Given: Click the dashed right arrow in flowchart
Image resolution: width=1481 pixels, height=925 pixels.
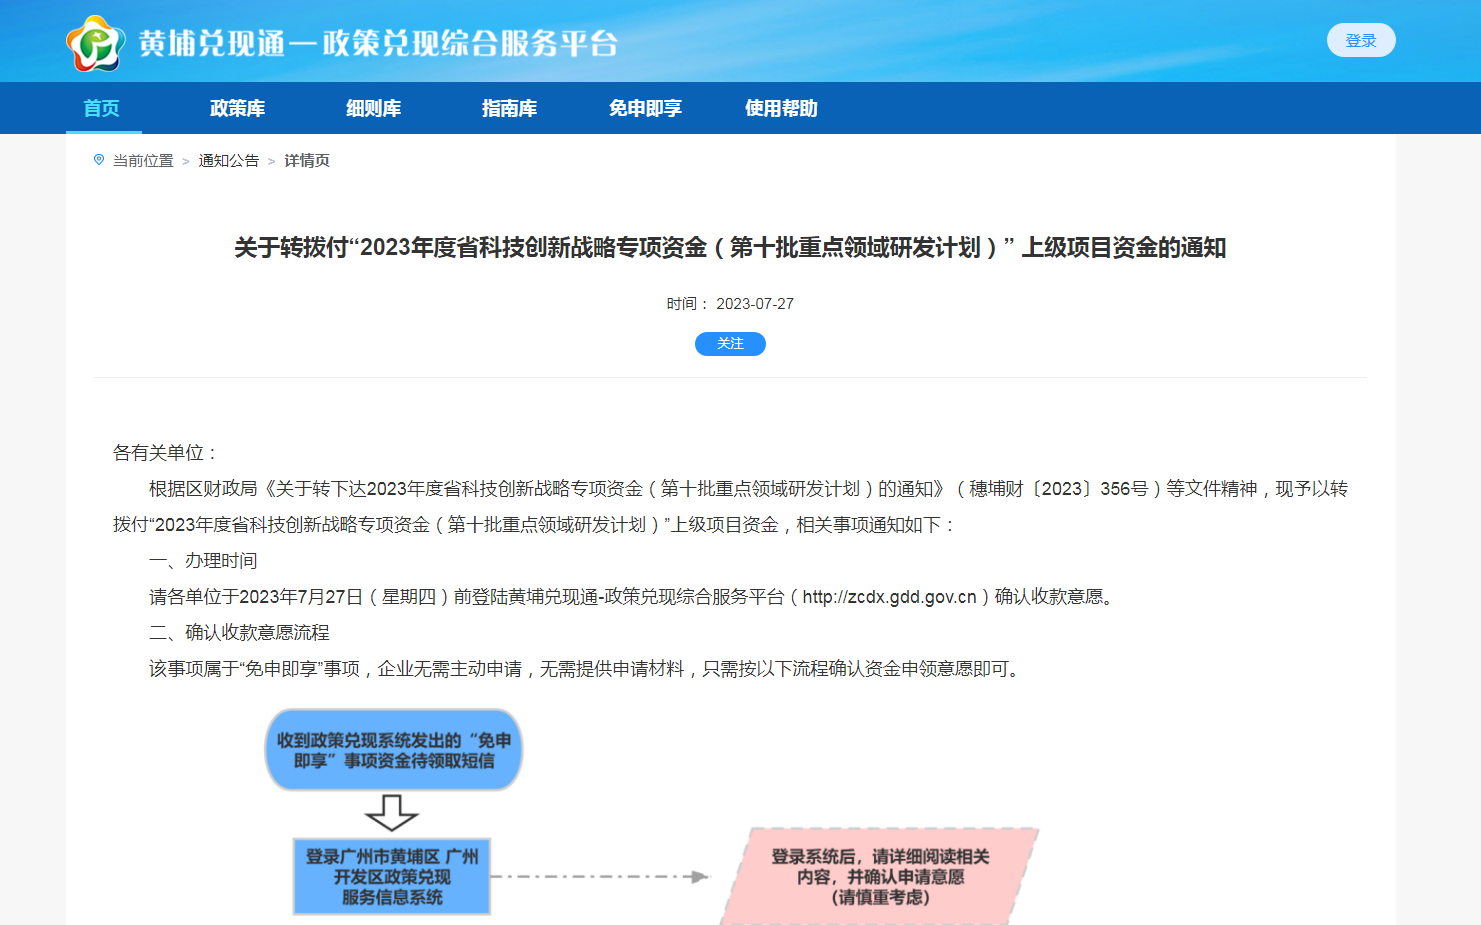Looking at the screenshot, I should point(600,877).
